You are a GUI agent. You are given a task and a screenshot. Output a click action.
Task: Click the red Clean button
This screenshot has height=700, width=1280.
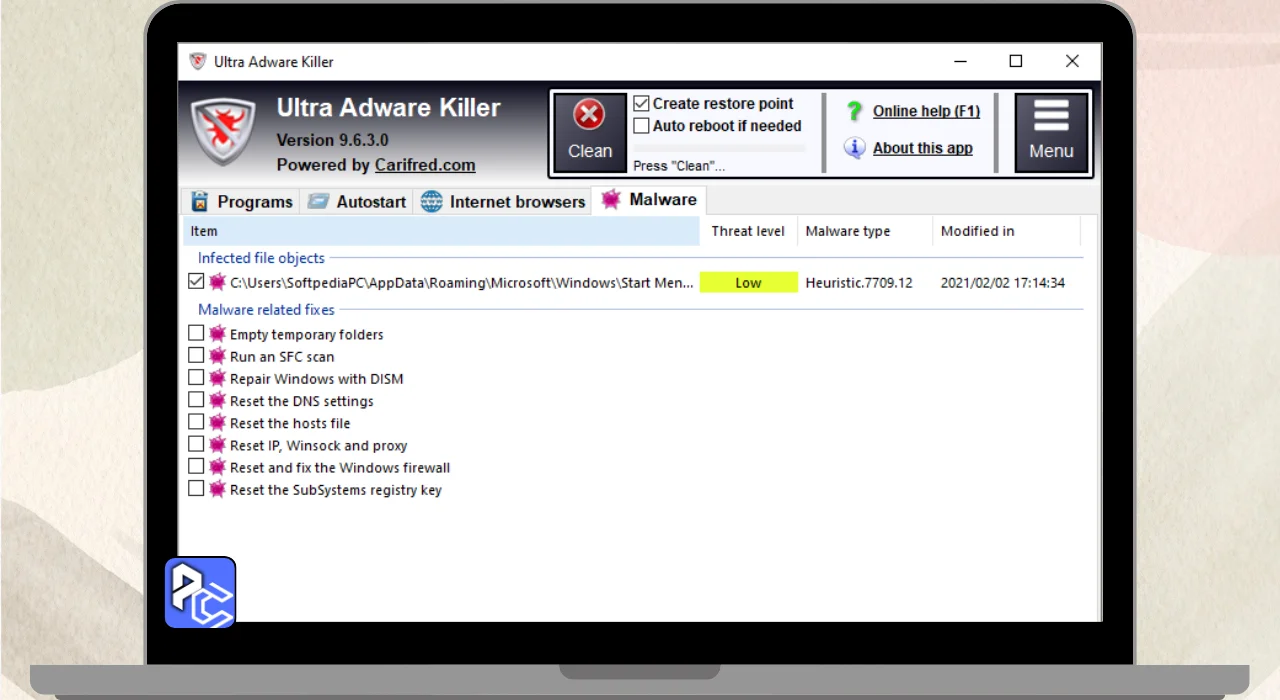[590, 133]
